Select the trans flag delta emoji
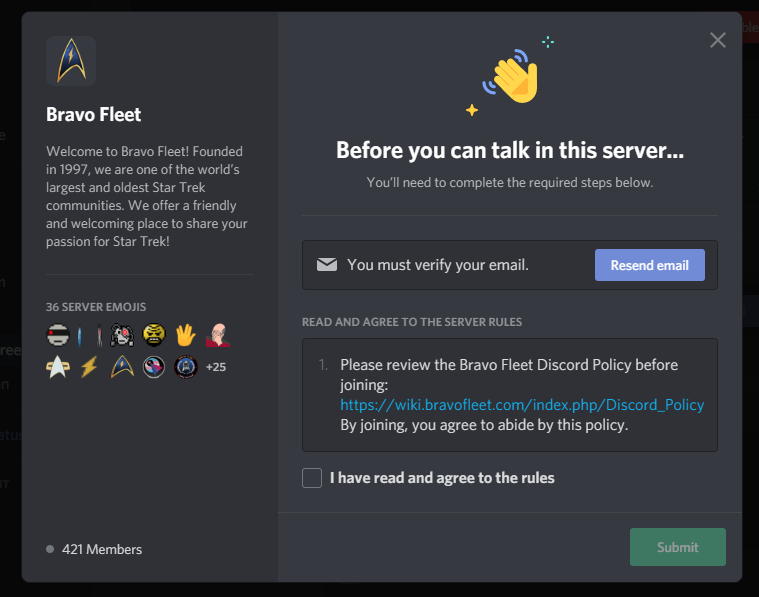The height and width of the screenshot is (597, 759). coord(154,367)
